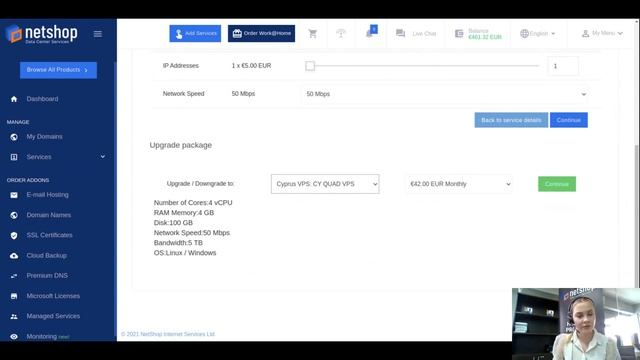Click '1 x €5.00 EUR' price text
This screenshot has width=640, height=360.
pos(251,66)
